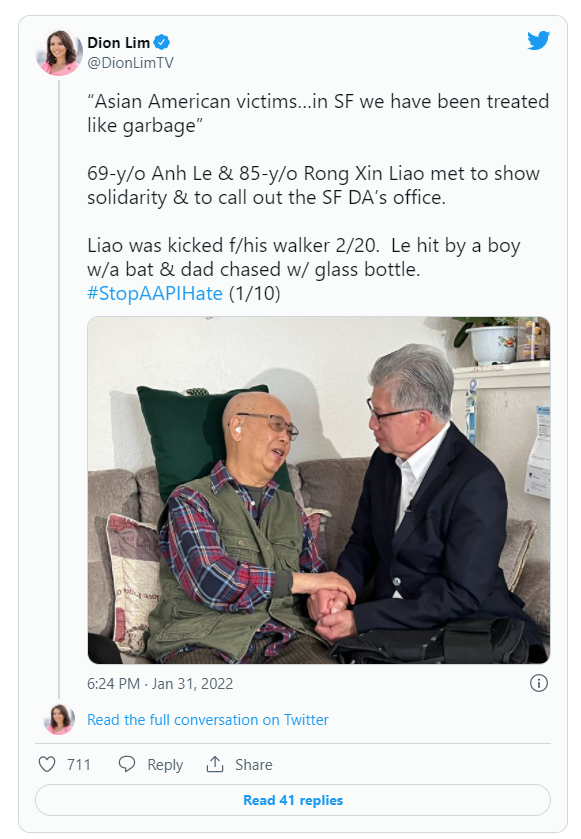
Task: Click the Twitter bird logo icon
Action: [538, 41]
